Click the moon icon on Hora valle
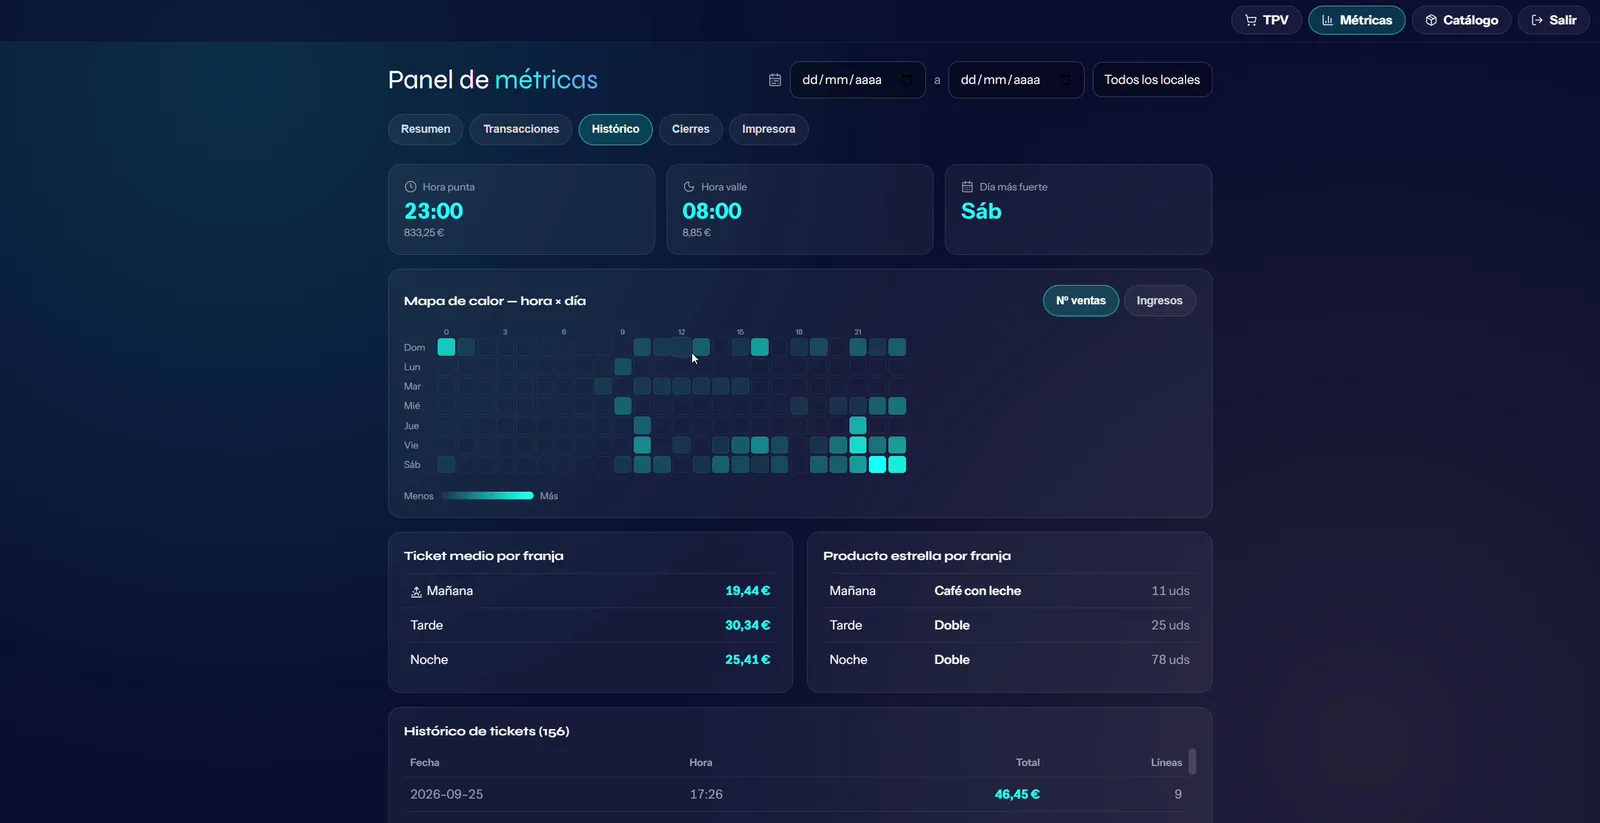Screen dimensions: 1600x823 [689, 187]
